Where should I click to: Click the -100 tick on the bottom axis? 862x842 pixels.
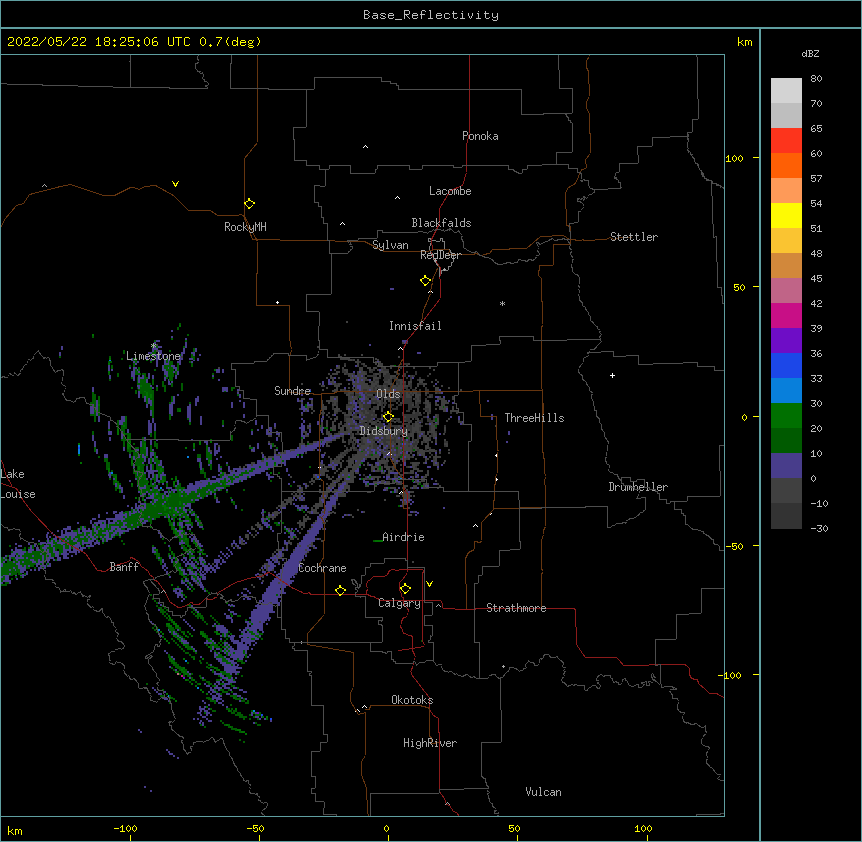[126, 828]
